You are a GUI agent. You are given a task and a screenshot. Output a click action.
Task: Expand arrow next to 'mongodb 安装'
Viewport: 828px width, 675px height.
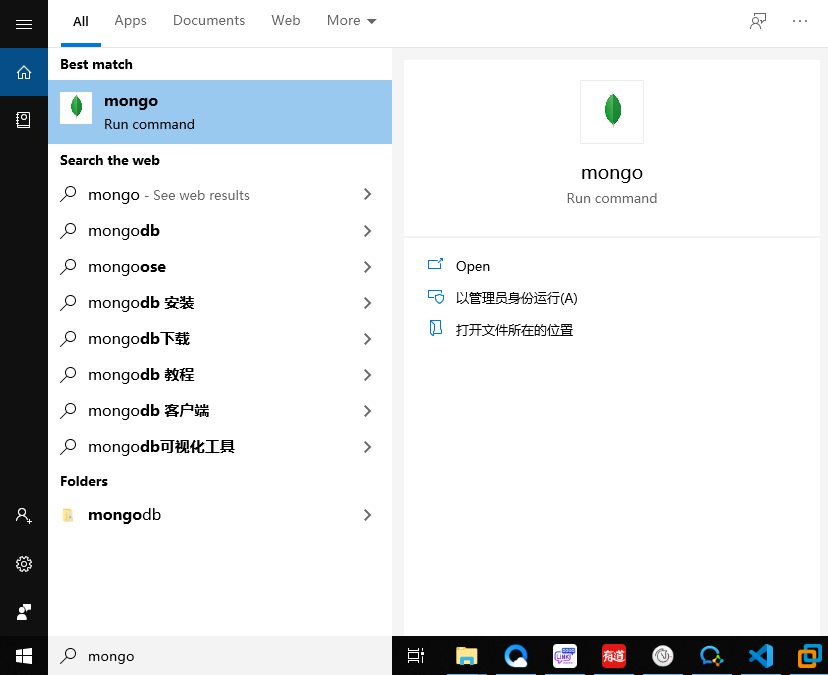pos(368,303)
